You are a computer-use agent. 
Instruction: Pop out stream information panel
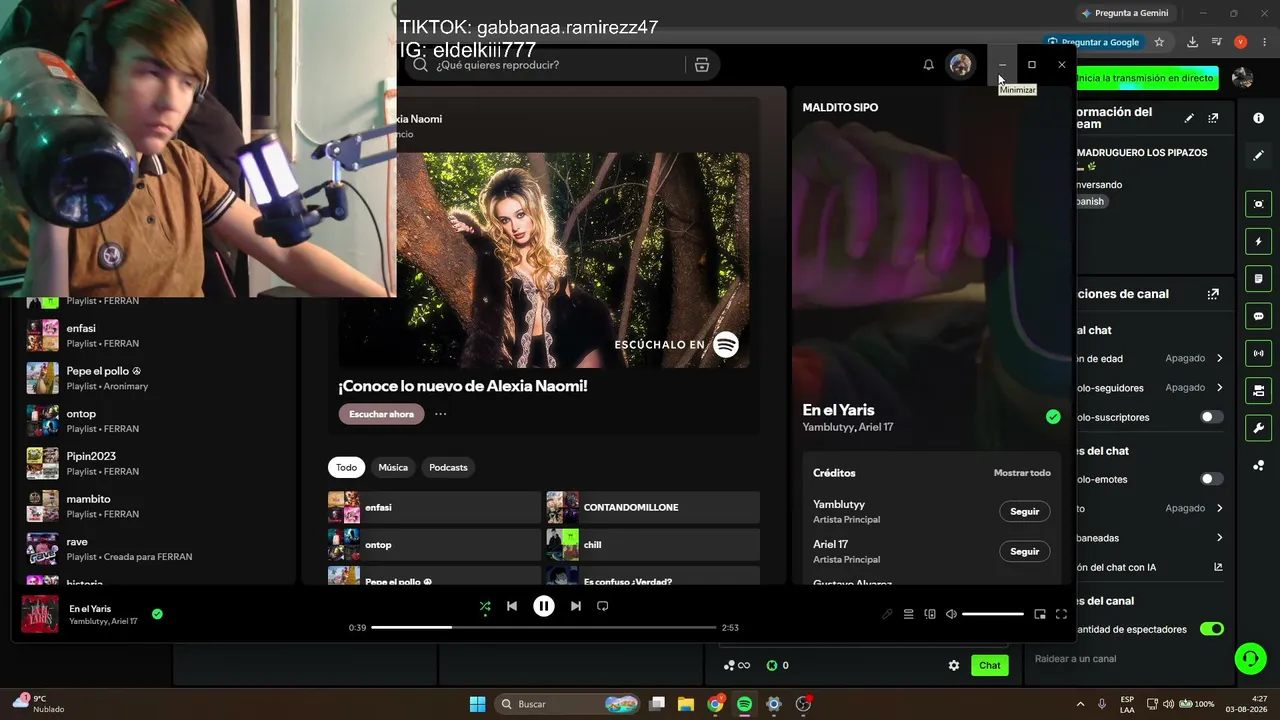(x=1213, y=118)
